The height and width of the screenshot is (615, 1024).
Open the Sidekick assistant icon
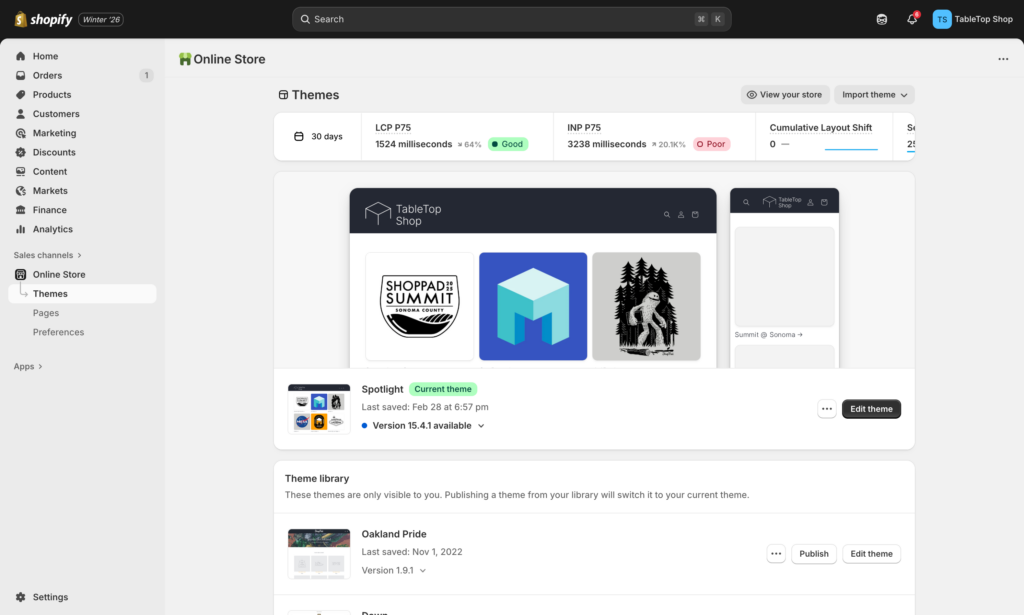[x=882, y=20]
